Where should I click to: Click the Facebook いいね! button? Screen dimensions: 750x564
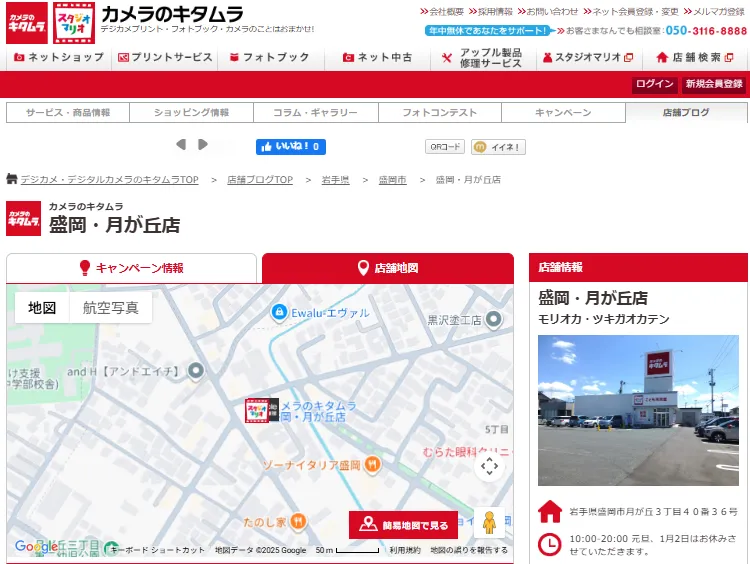point(291,147)
